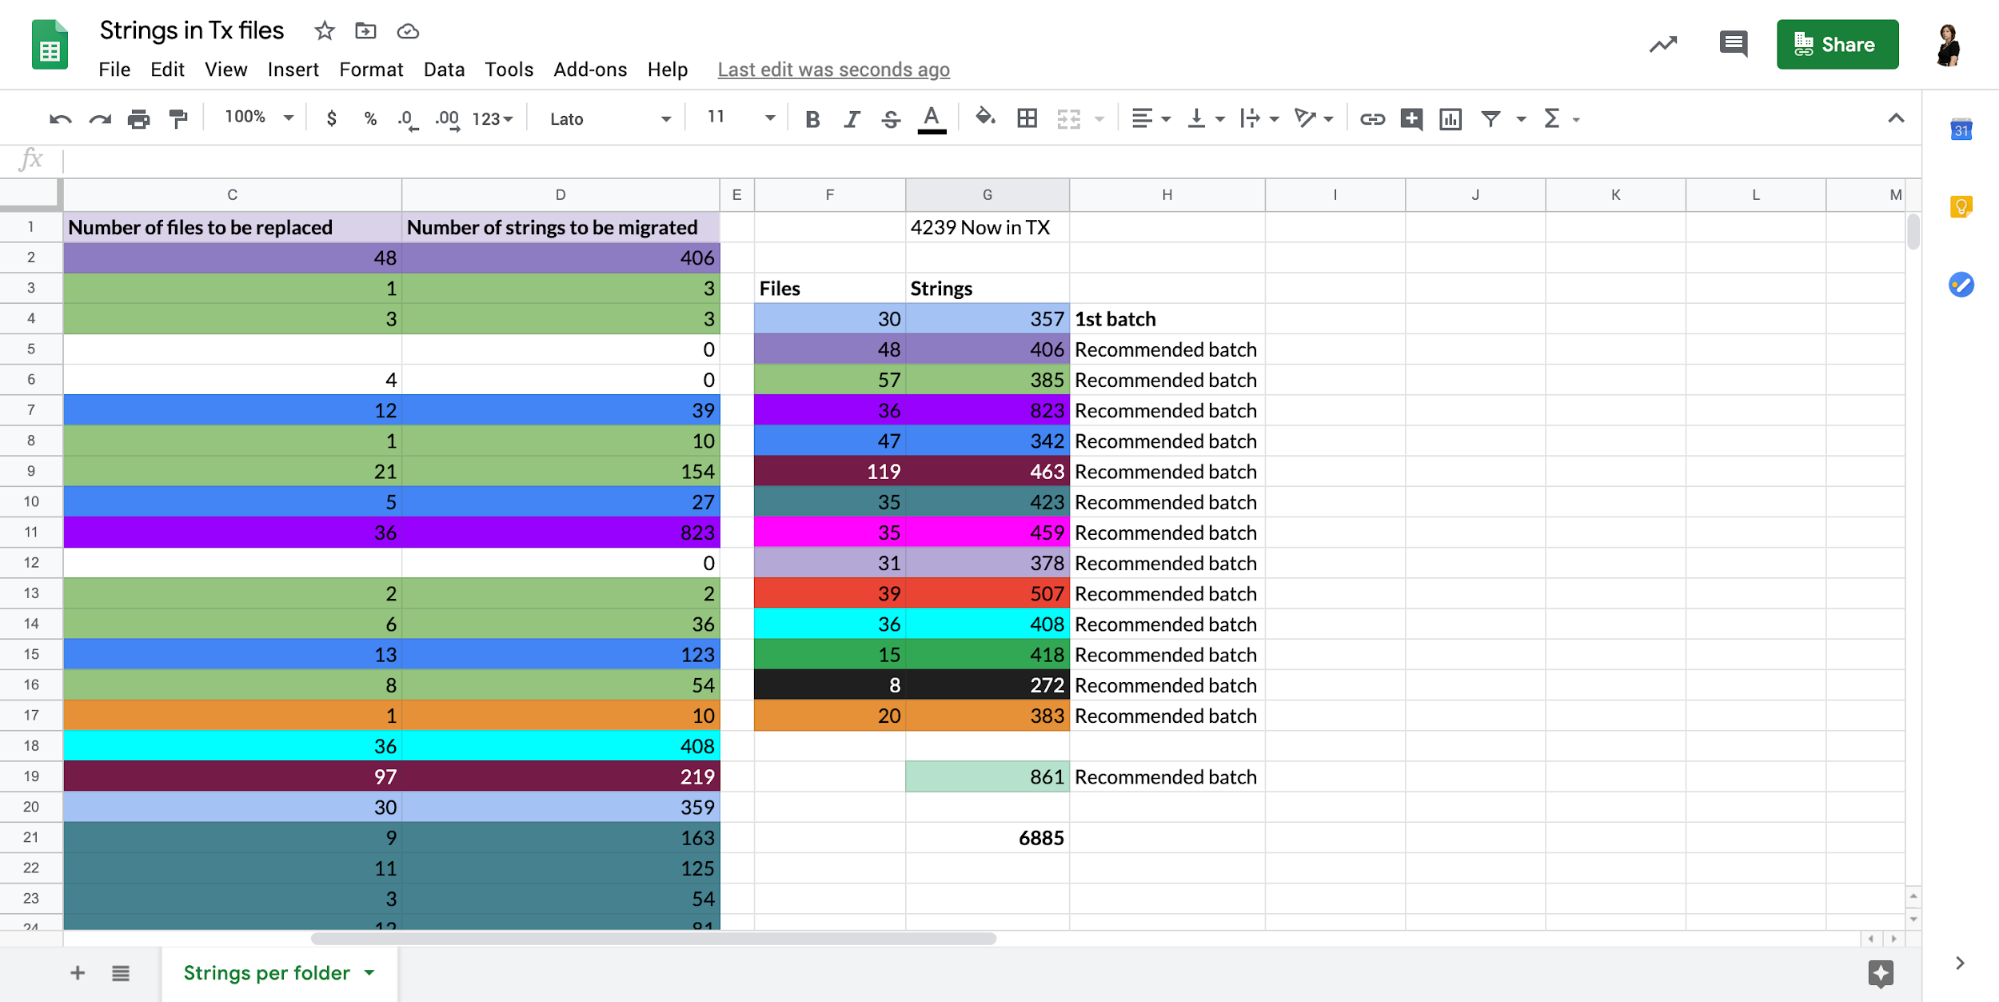Image resolution: width=1999 pixels, height=1002 pixels.
Task: Collapse the menus with the up chevron
Action: pyautogui.click(x=1895, y=118)
